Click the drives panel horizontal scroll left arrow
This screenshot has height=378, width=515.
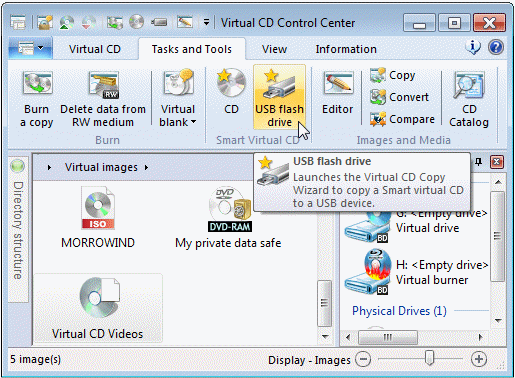pyautogui.click(x=348, y=337)
